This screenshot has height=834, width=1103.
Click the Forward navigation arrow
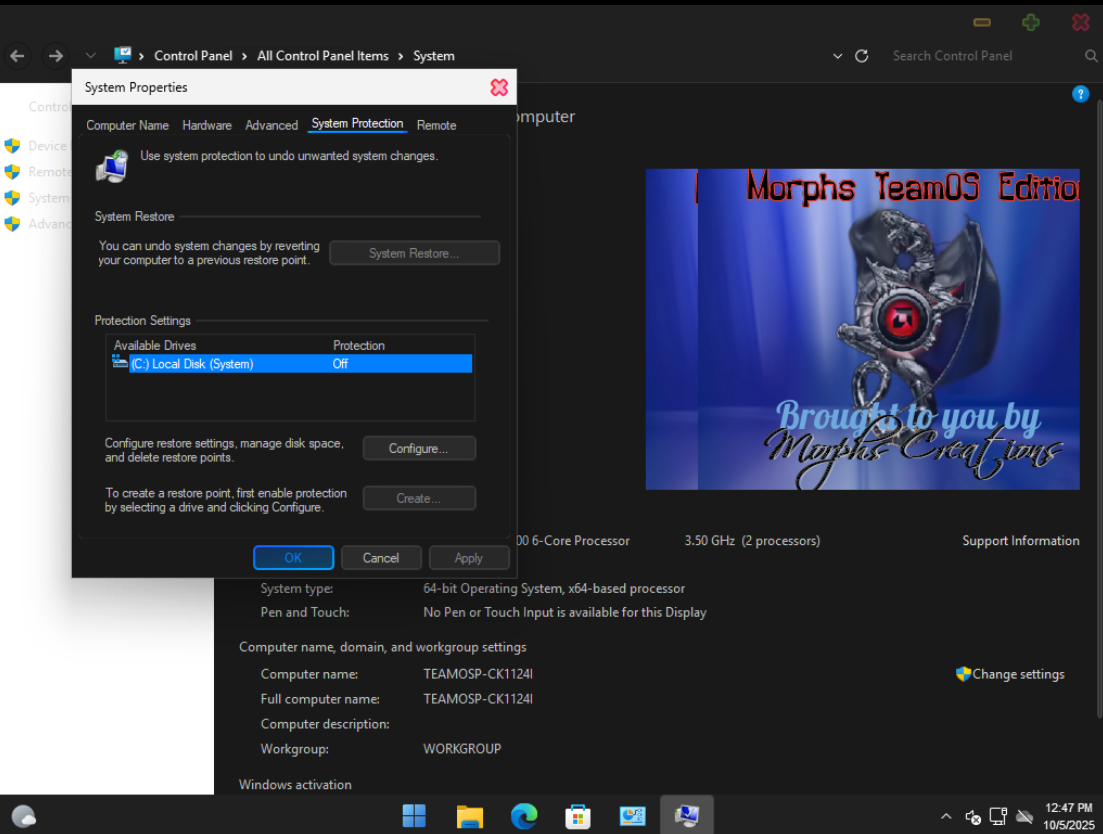(56, 56)
